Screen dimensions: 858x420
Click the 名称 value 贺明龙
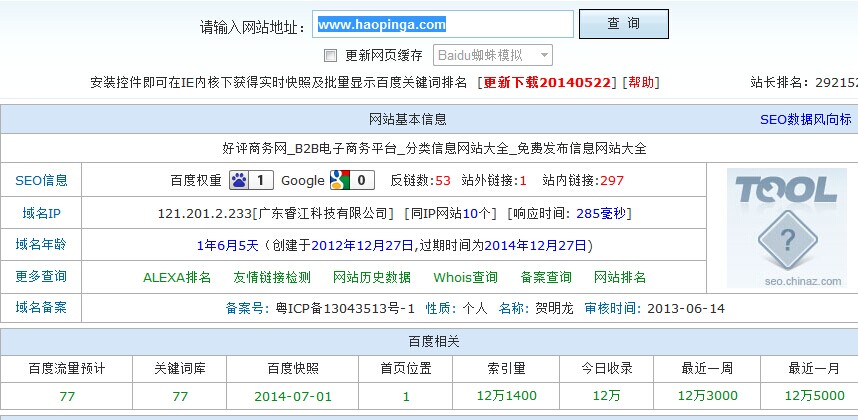[554, 308]
